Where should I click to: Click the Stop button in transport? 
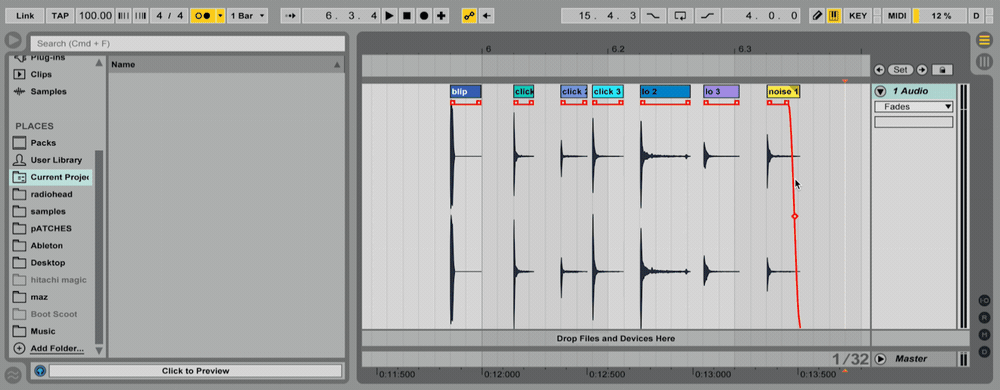pos(406,16)
